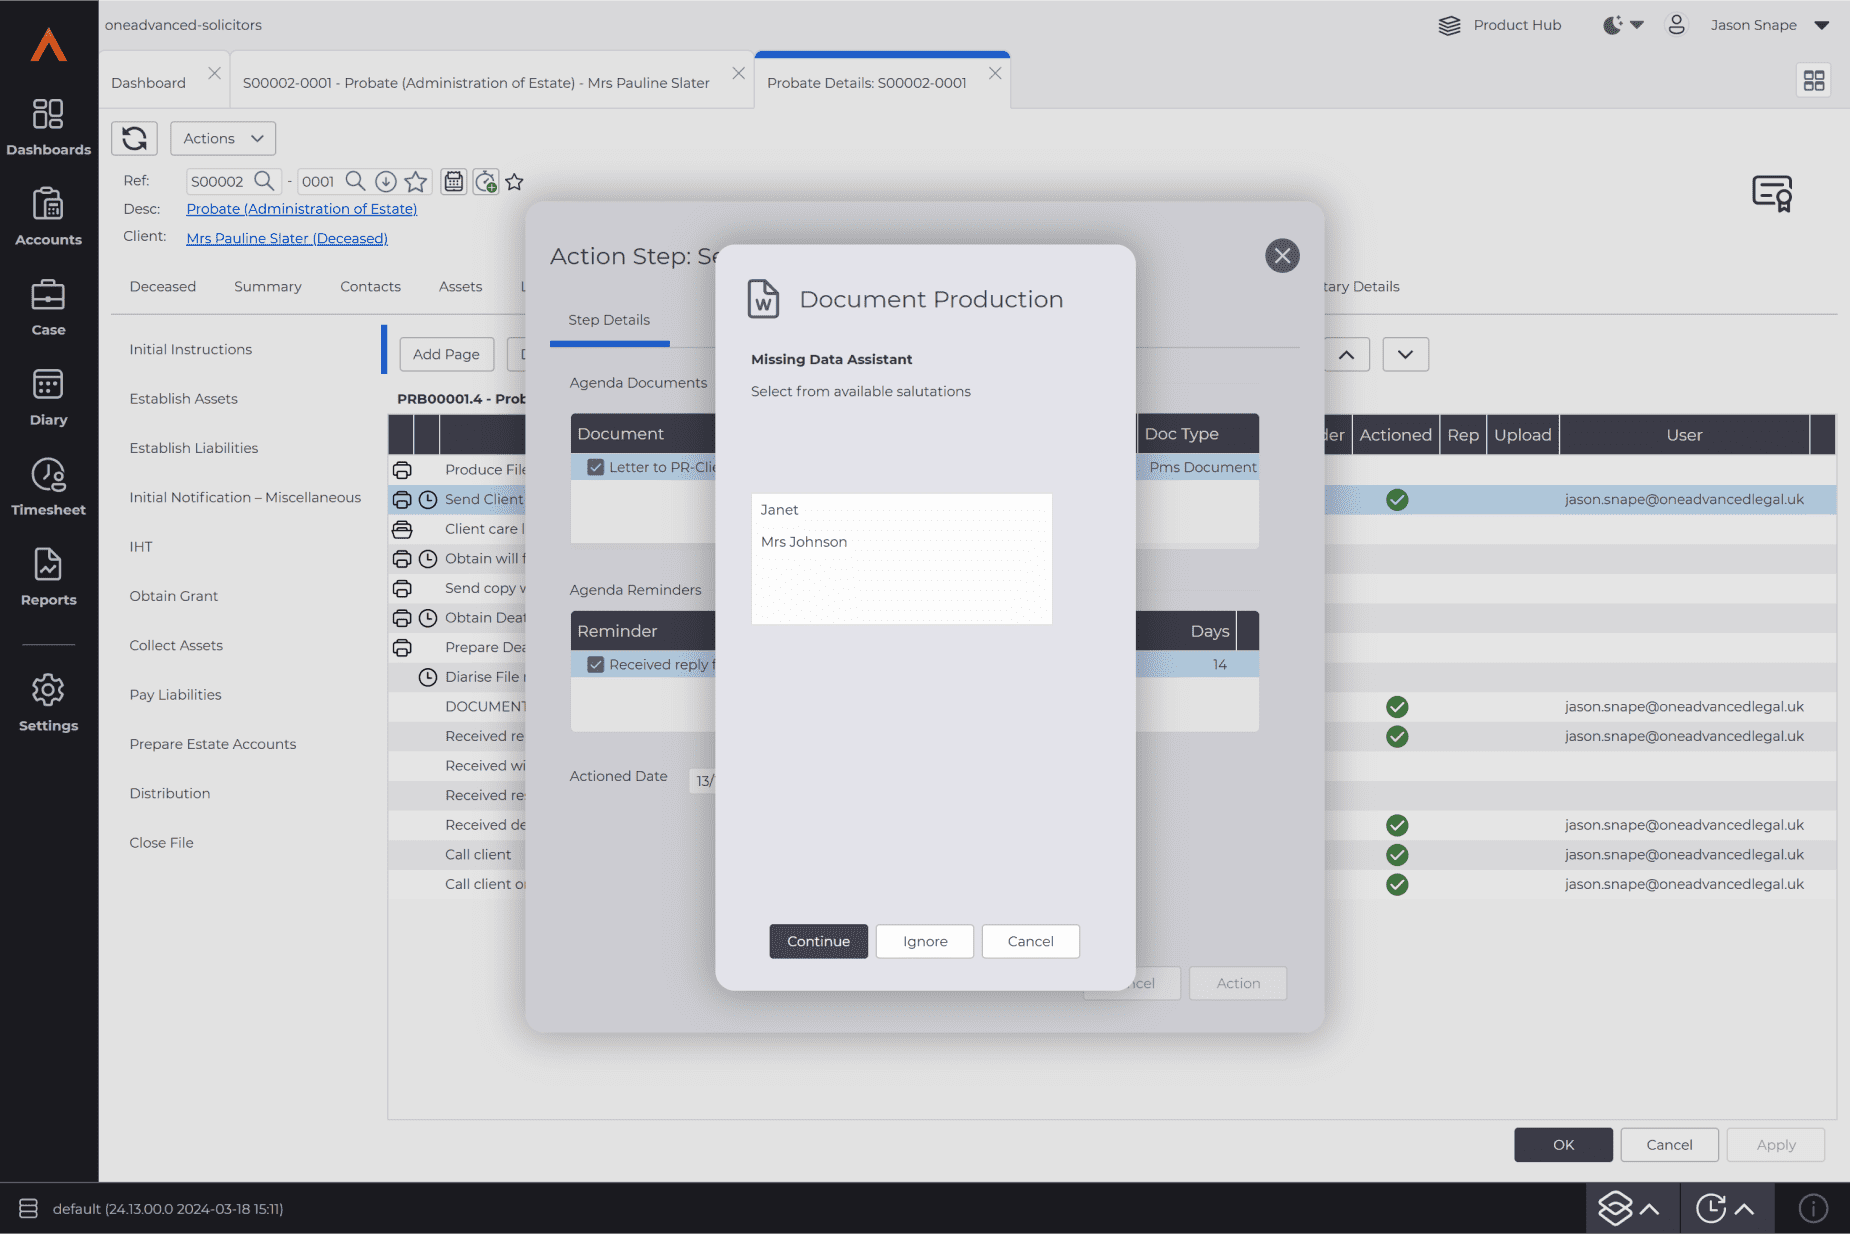This screenshot has height=1234, width=1850.
Task: Click the certificate icon at top right
Action: (1771, 193)
